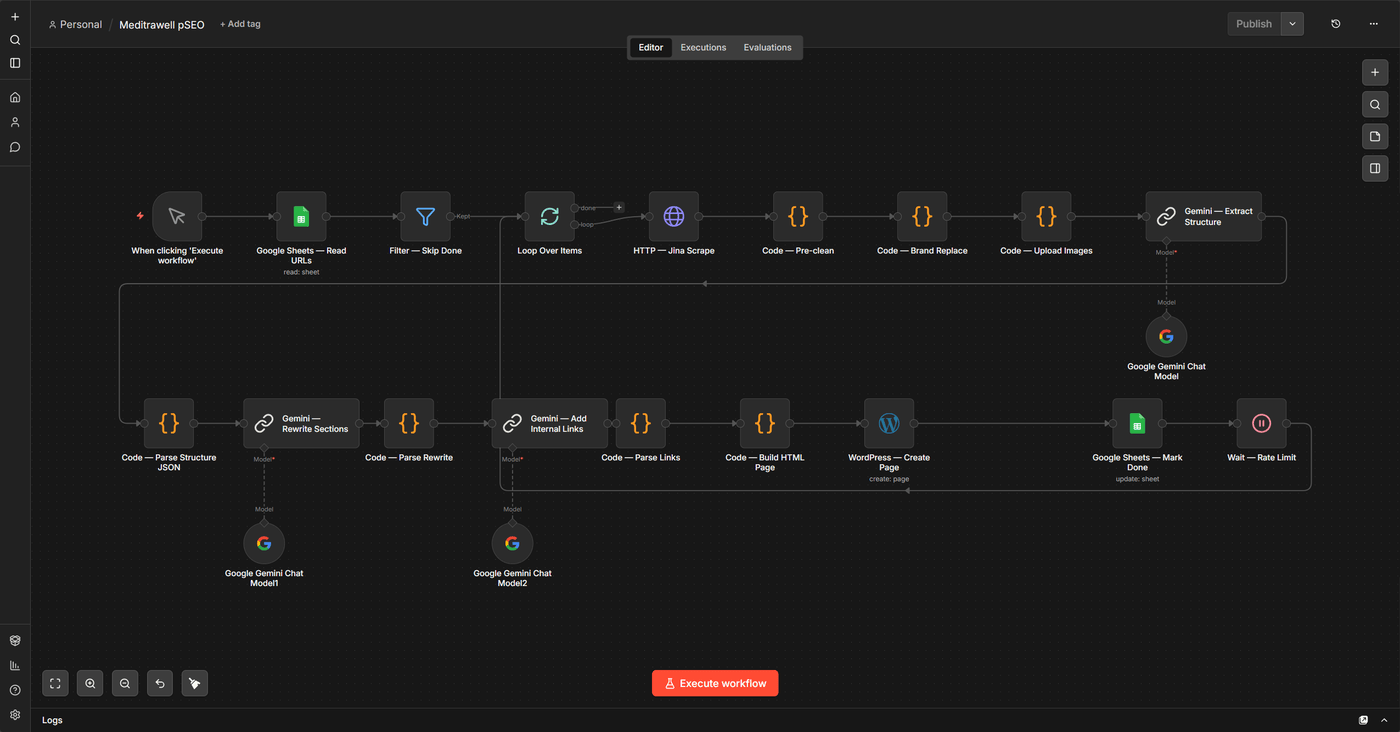Edit the Meditrawell pSEO workflow name
Image resolution: width=1400 pixels, height=732 pixels.
[162, 24]
